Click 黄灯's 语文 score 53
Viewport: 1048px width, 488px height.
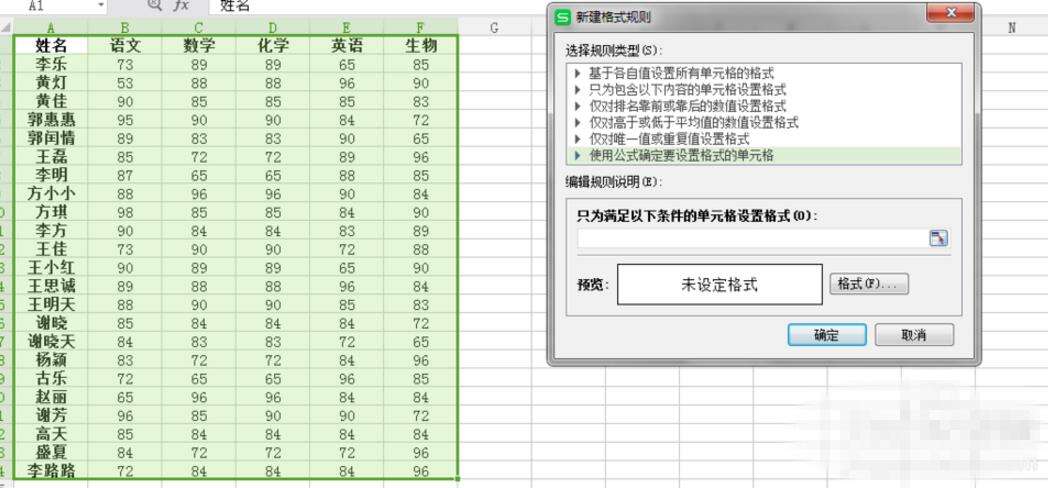tap(125, 83)
